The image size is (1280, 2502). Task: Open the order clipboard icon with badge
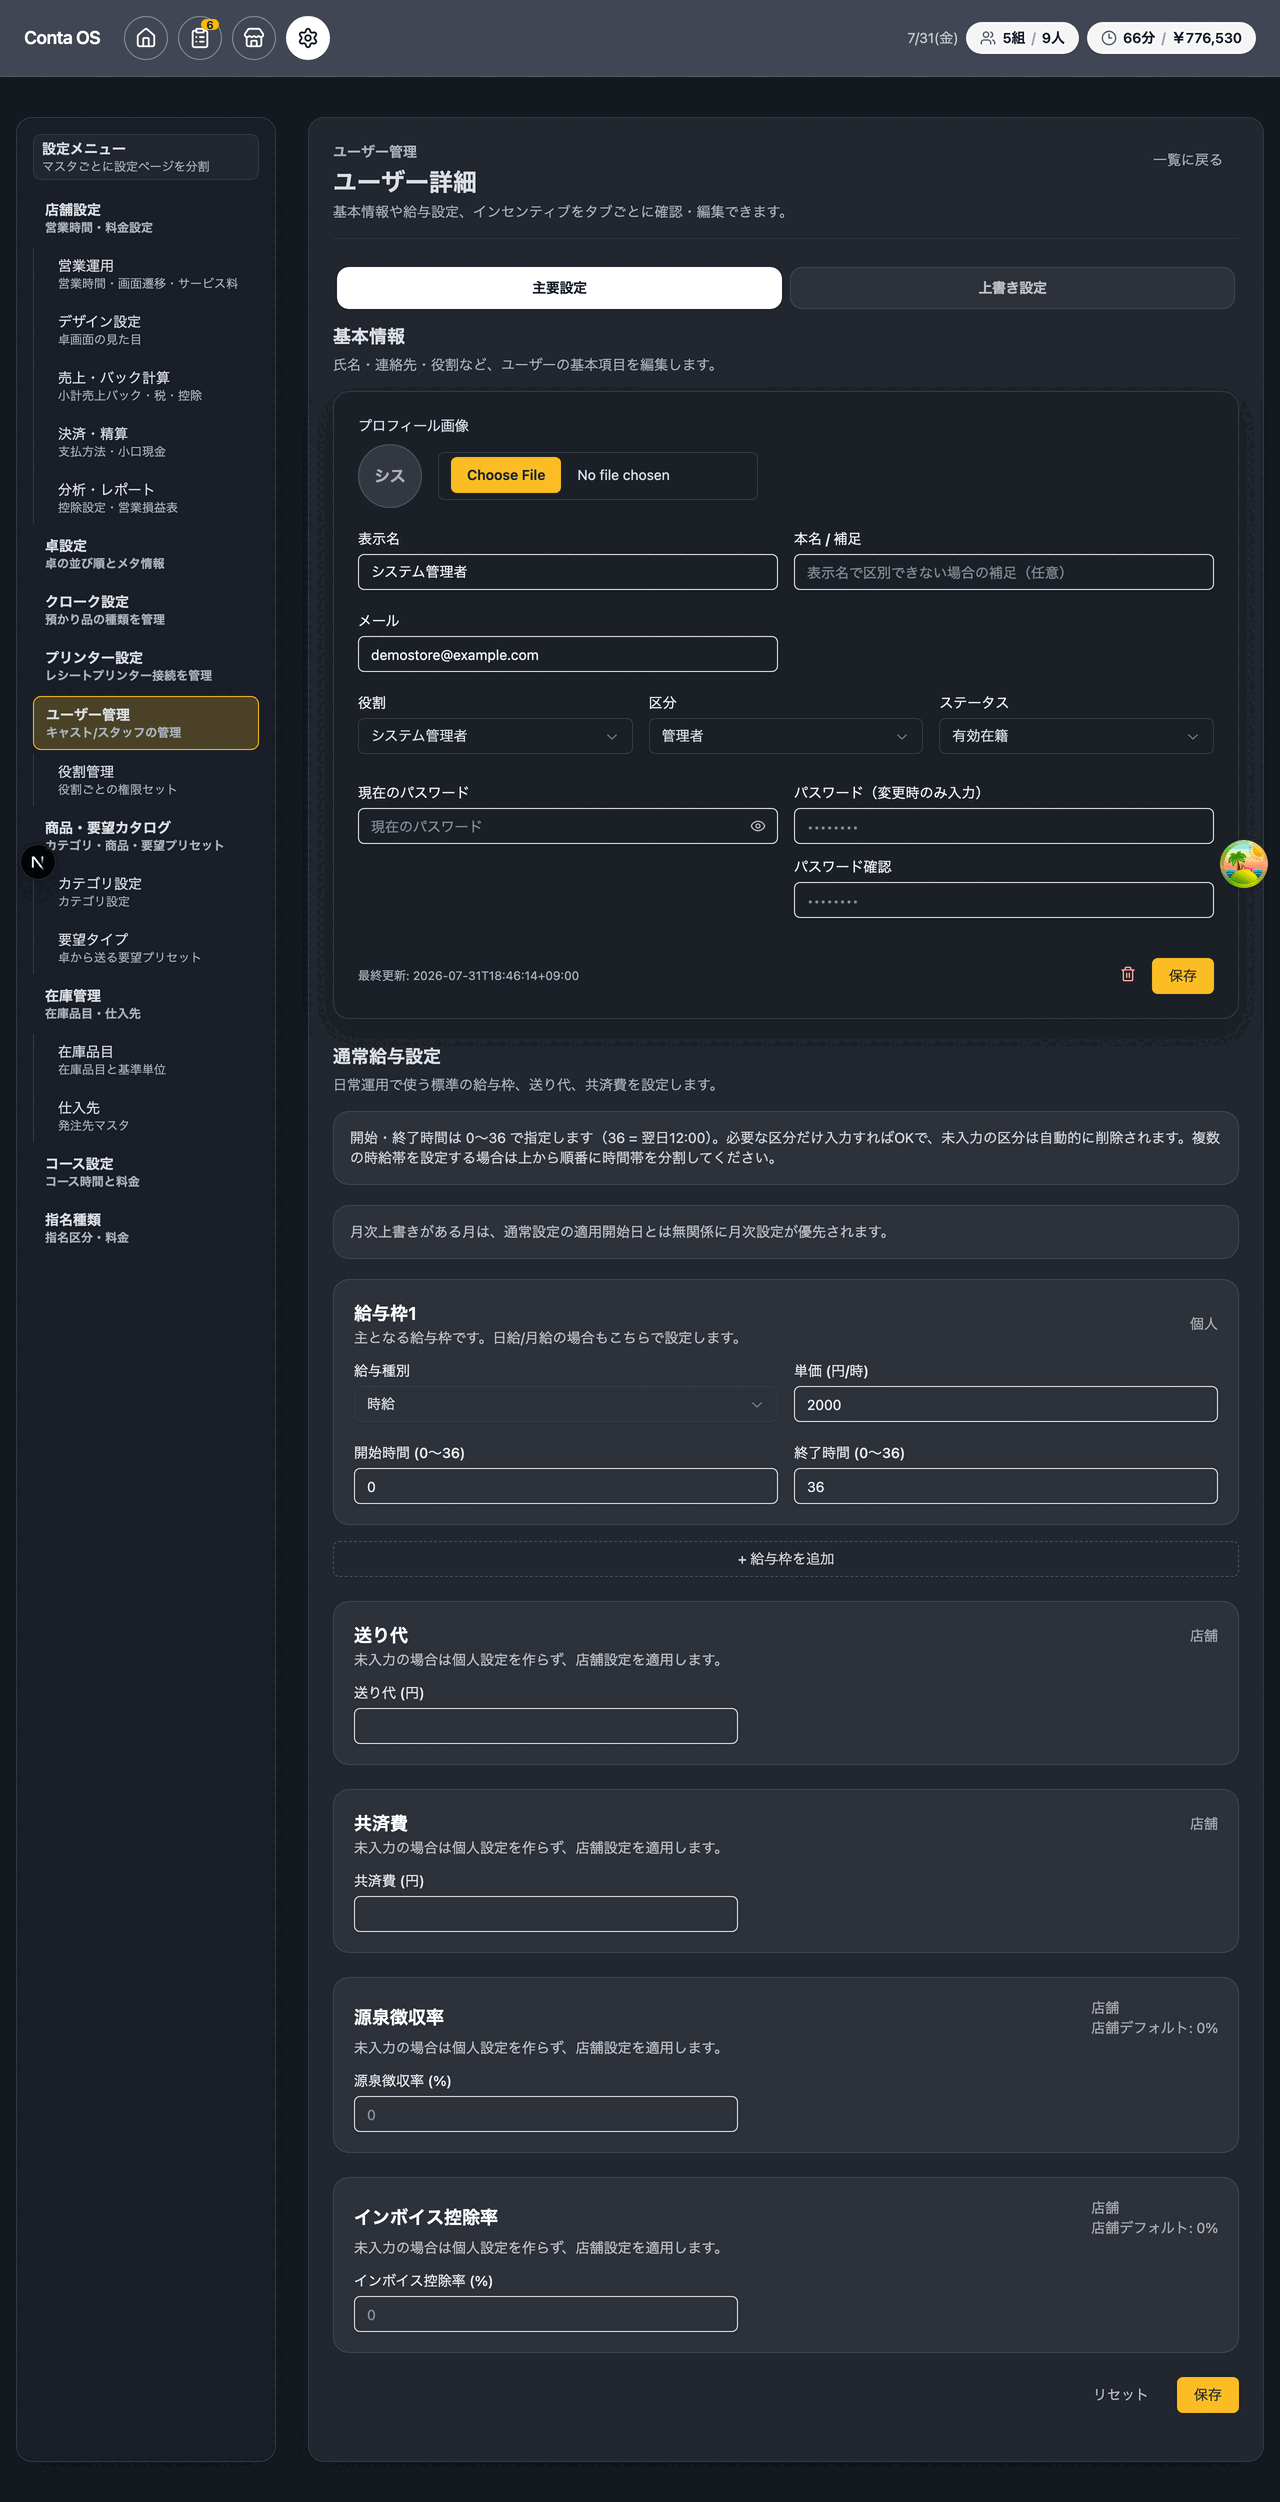tap(200, 38)
